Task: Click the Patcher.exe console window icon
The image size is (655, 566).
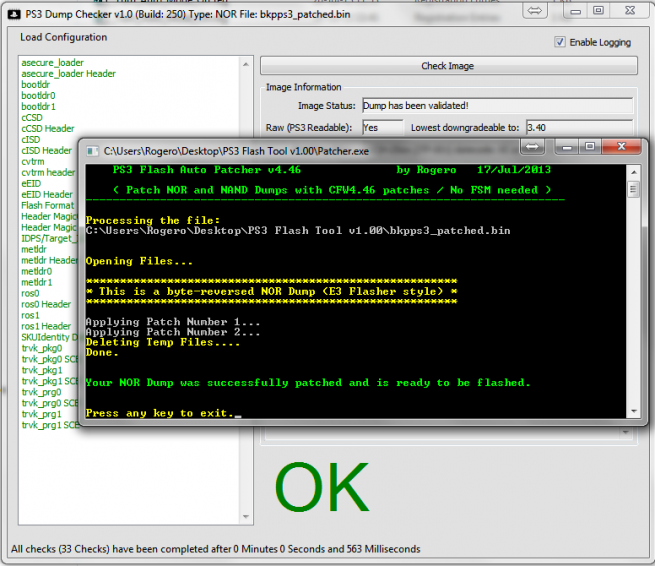Action: 92,151
